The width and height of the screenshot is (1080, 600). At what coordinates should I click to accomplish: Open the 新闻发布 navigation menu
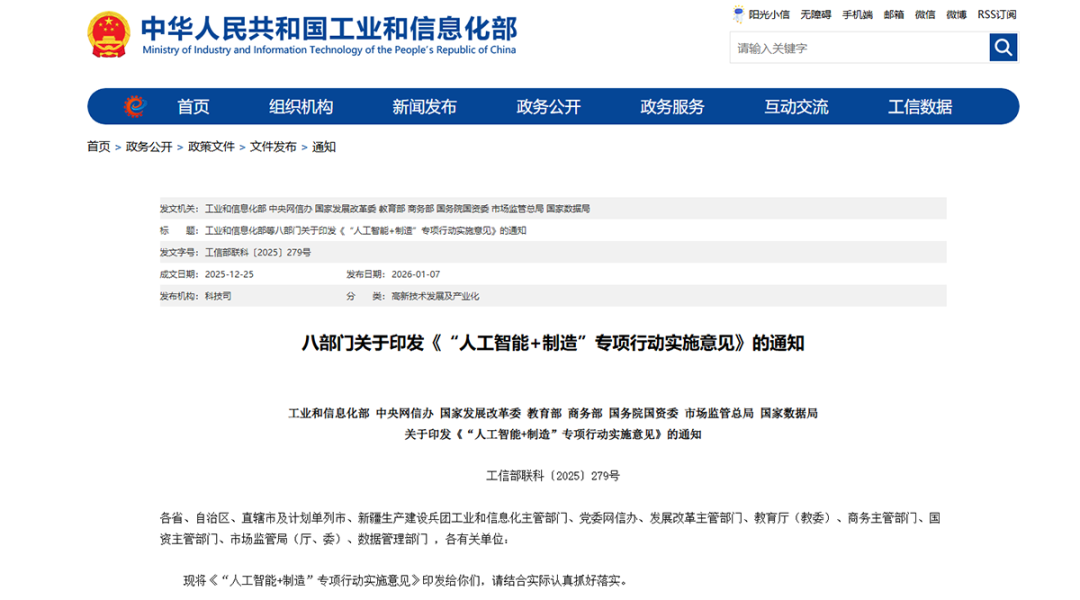point(422,106)
